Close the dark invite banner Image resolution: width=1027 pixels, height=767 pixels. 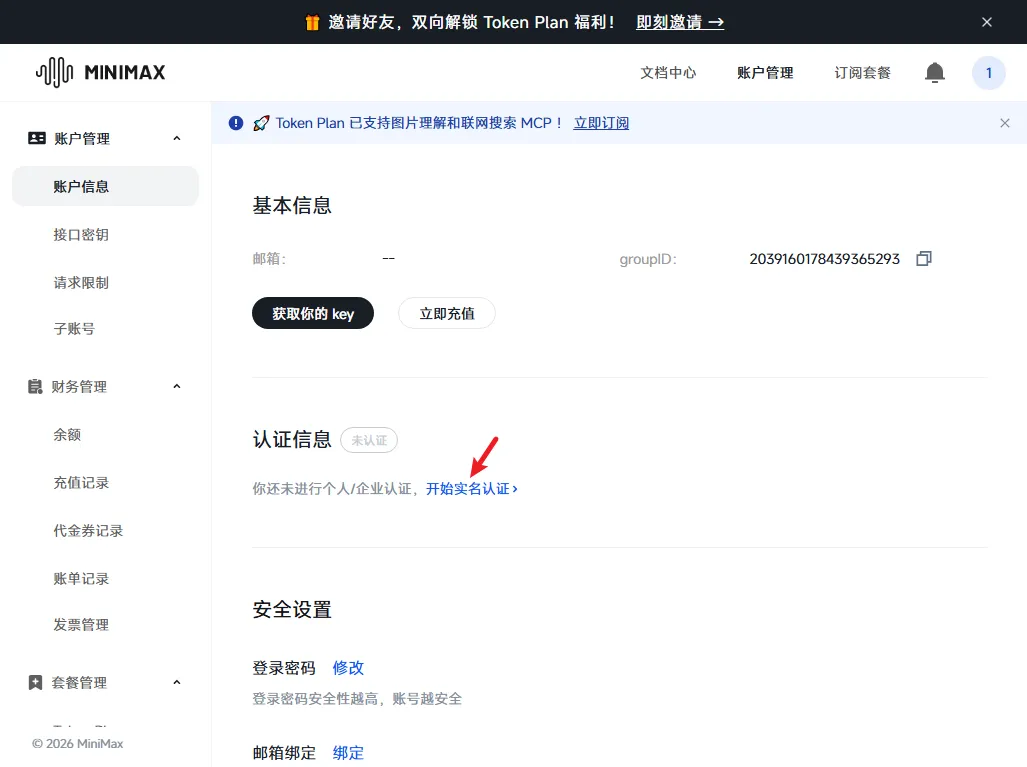tap(986, 22)
